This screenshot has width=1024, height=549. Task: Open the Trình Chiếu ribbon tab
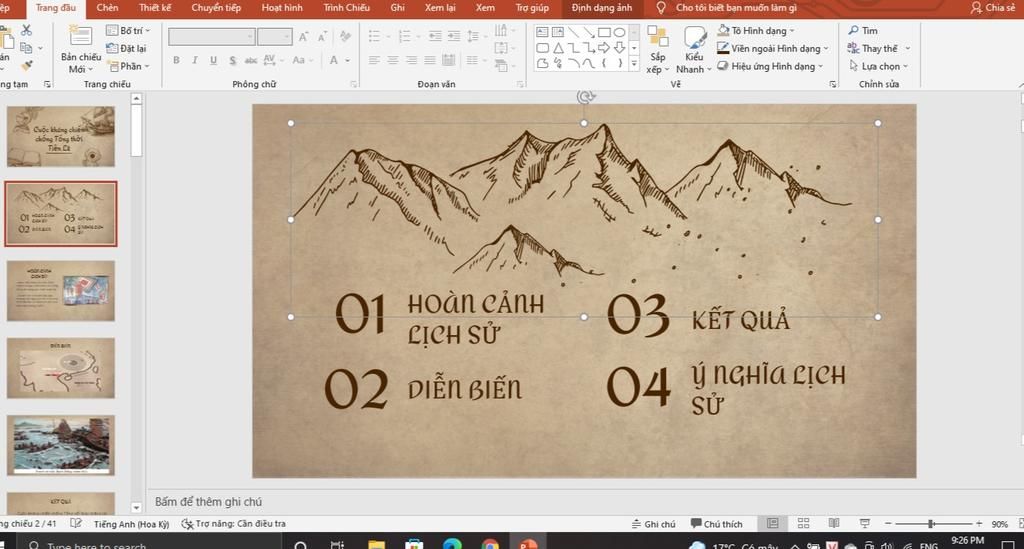coord(347,8)
